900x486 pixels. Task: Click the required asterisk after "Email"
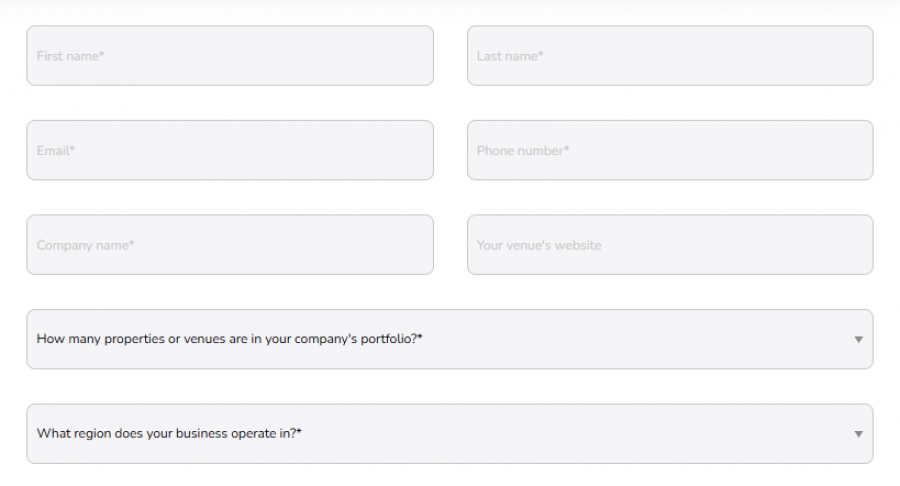pos(73,149)
